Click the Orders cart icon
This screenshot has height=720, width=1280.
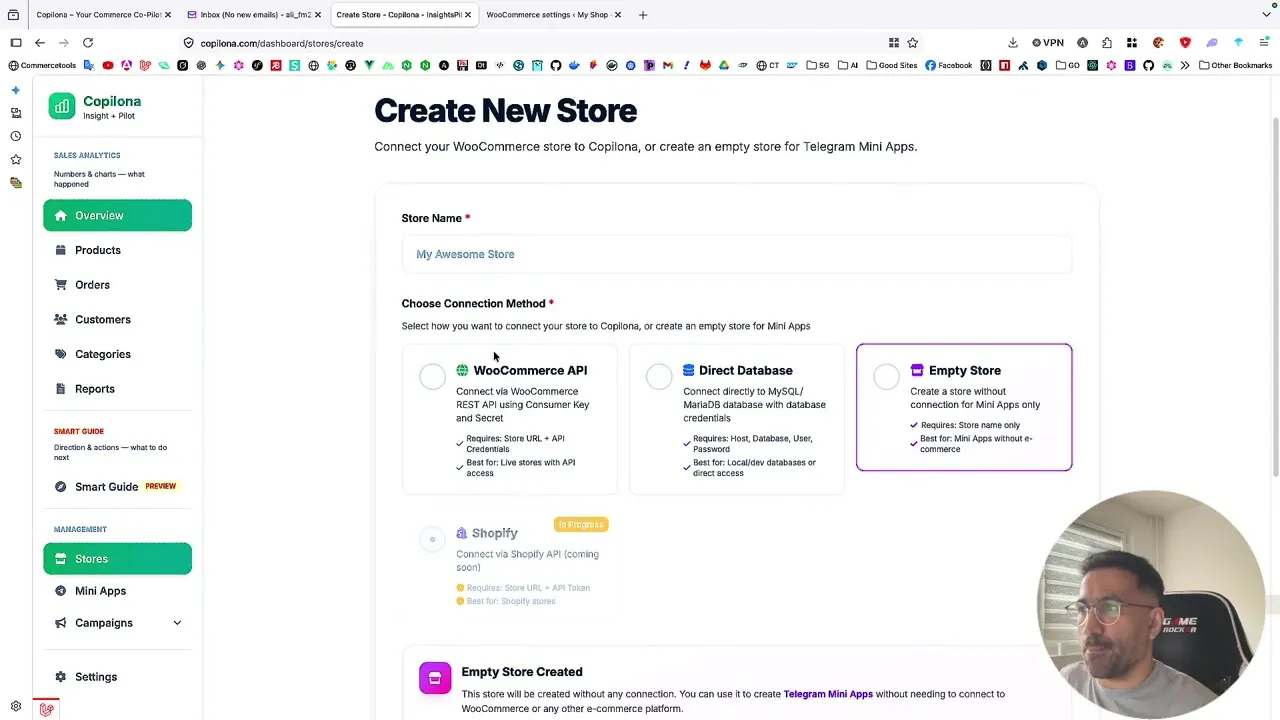[61, 285]
